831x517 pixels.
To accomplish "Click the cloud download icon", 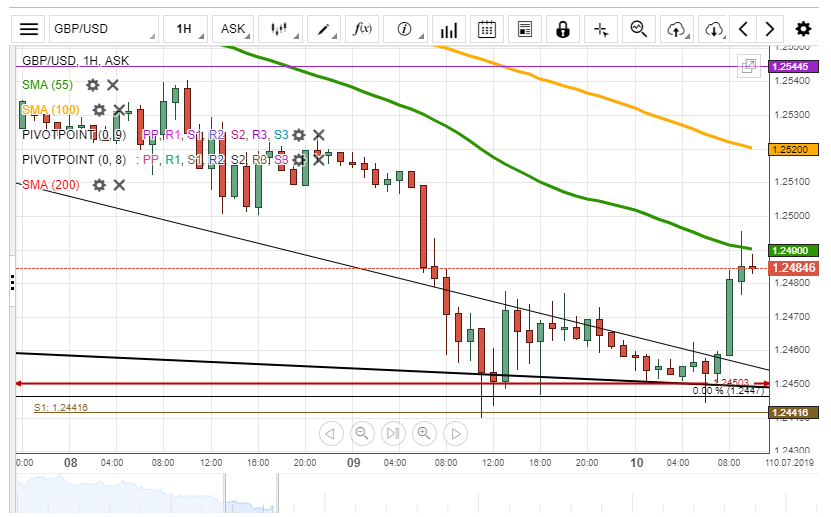I will (714, 29).
